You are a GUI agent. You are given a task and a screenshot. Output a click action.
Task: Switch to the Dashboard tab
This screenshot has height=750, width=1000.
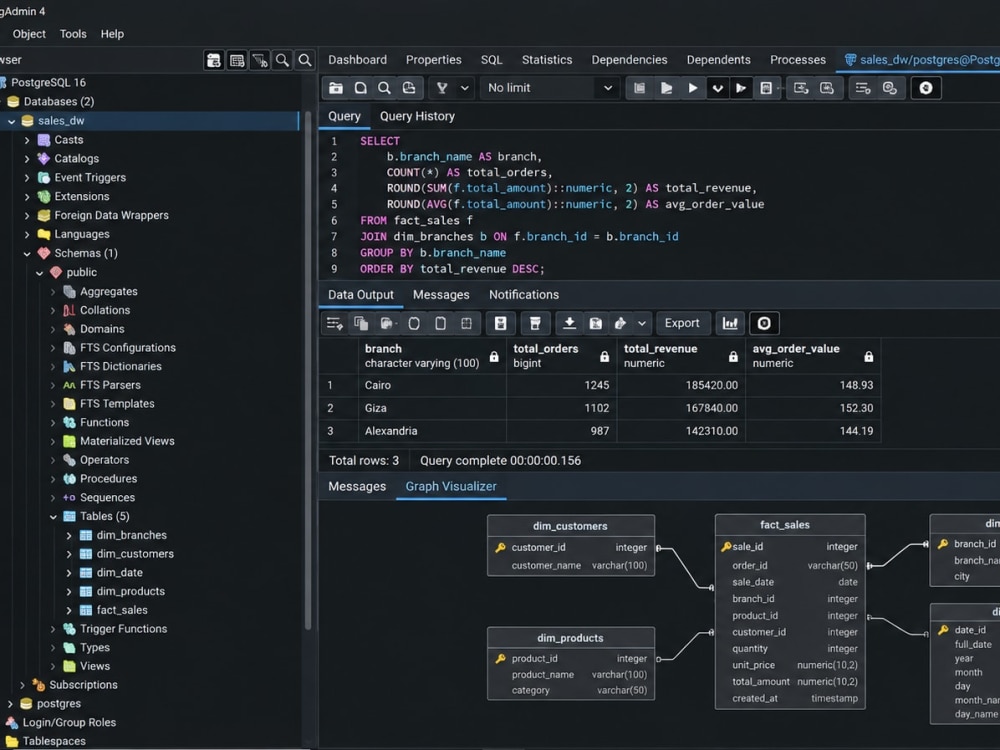point(357,59)
